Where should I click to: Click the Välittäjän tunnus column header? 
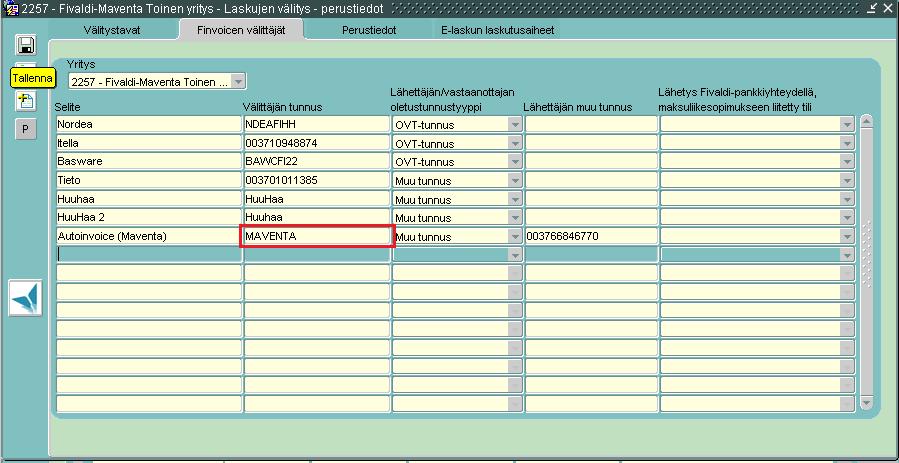tap(282, 107)
